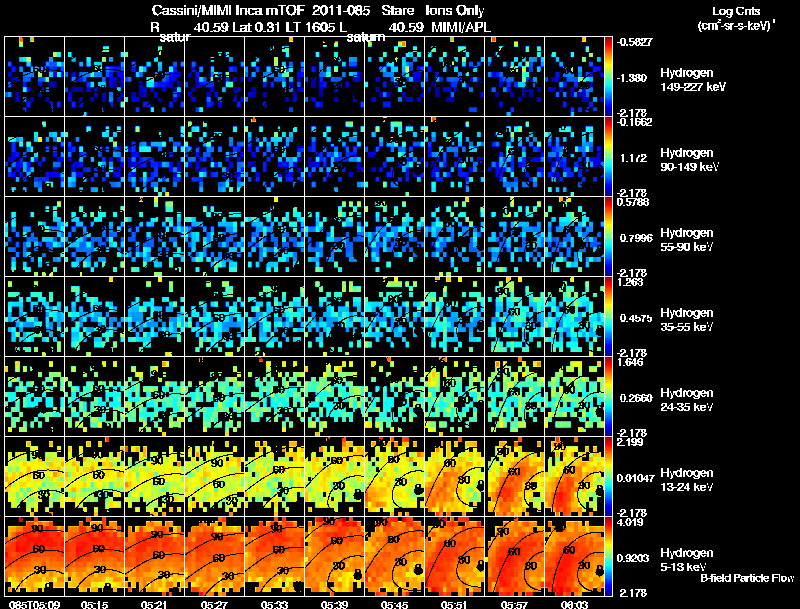This screenshot has width=800, height=609.
Task: Click the '05:27' time axis label
Action: tap(214, 604)
